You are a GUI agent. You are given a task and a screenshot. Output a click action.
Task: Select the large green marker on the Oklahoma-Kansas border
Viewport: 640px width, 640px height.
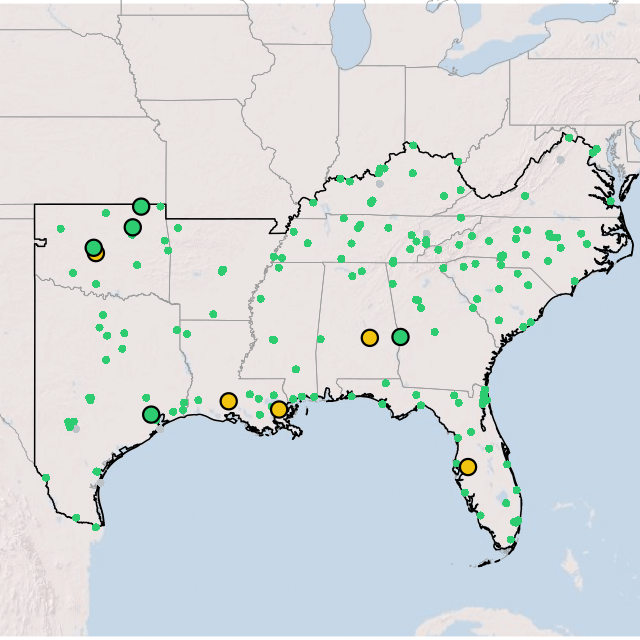point(141,207)
